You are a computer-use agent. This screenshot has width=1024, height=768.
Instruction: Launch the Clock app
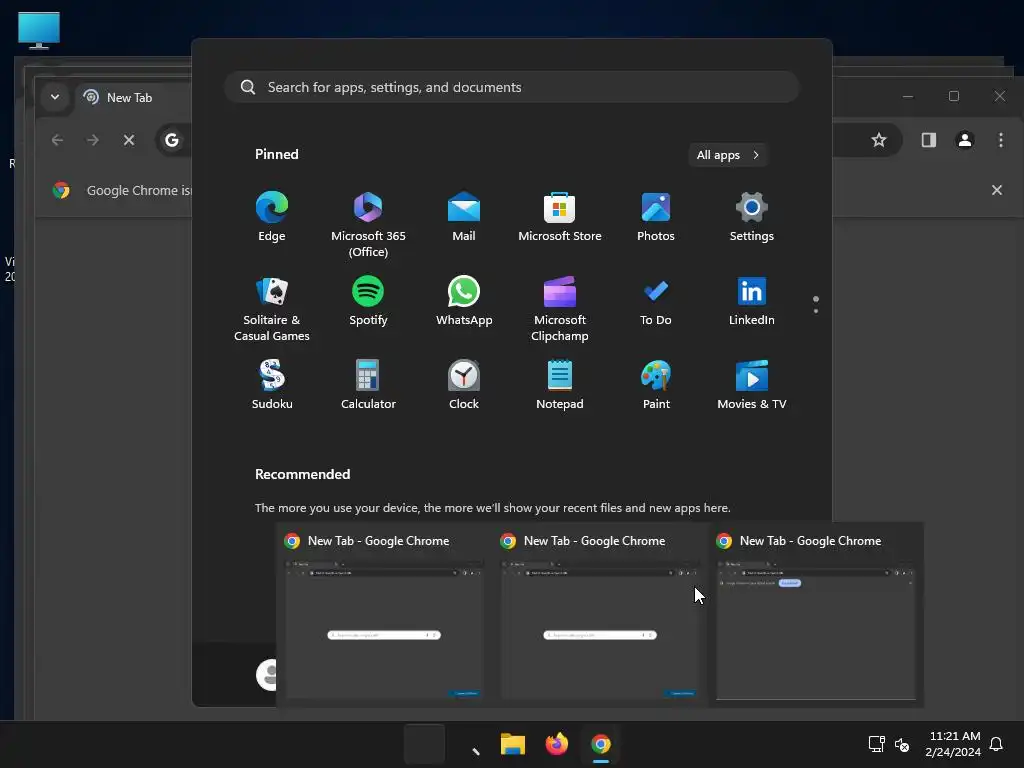[464, 385]
